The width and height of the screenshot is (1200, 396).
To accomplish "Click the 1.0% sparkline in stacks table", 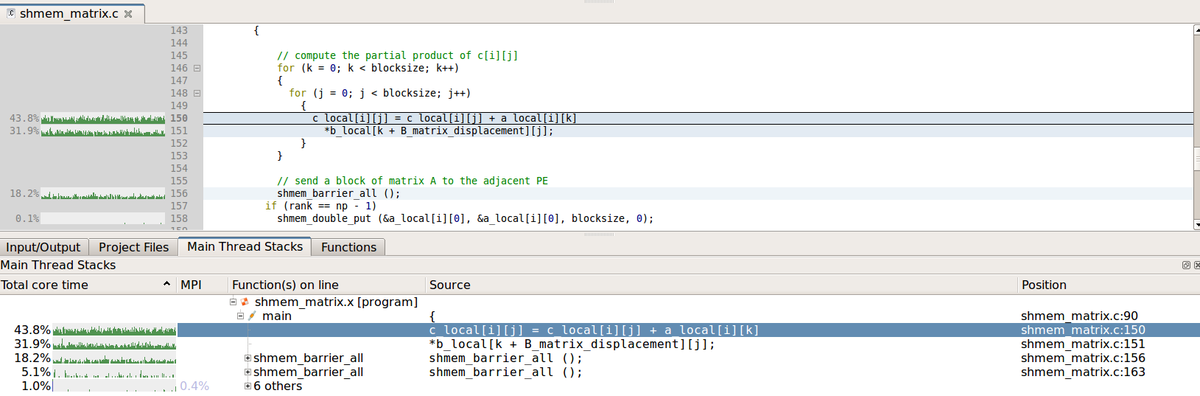I will [115, 386].
